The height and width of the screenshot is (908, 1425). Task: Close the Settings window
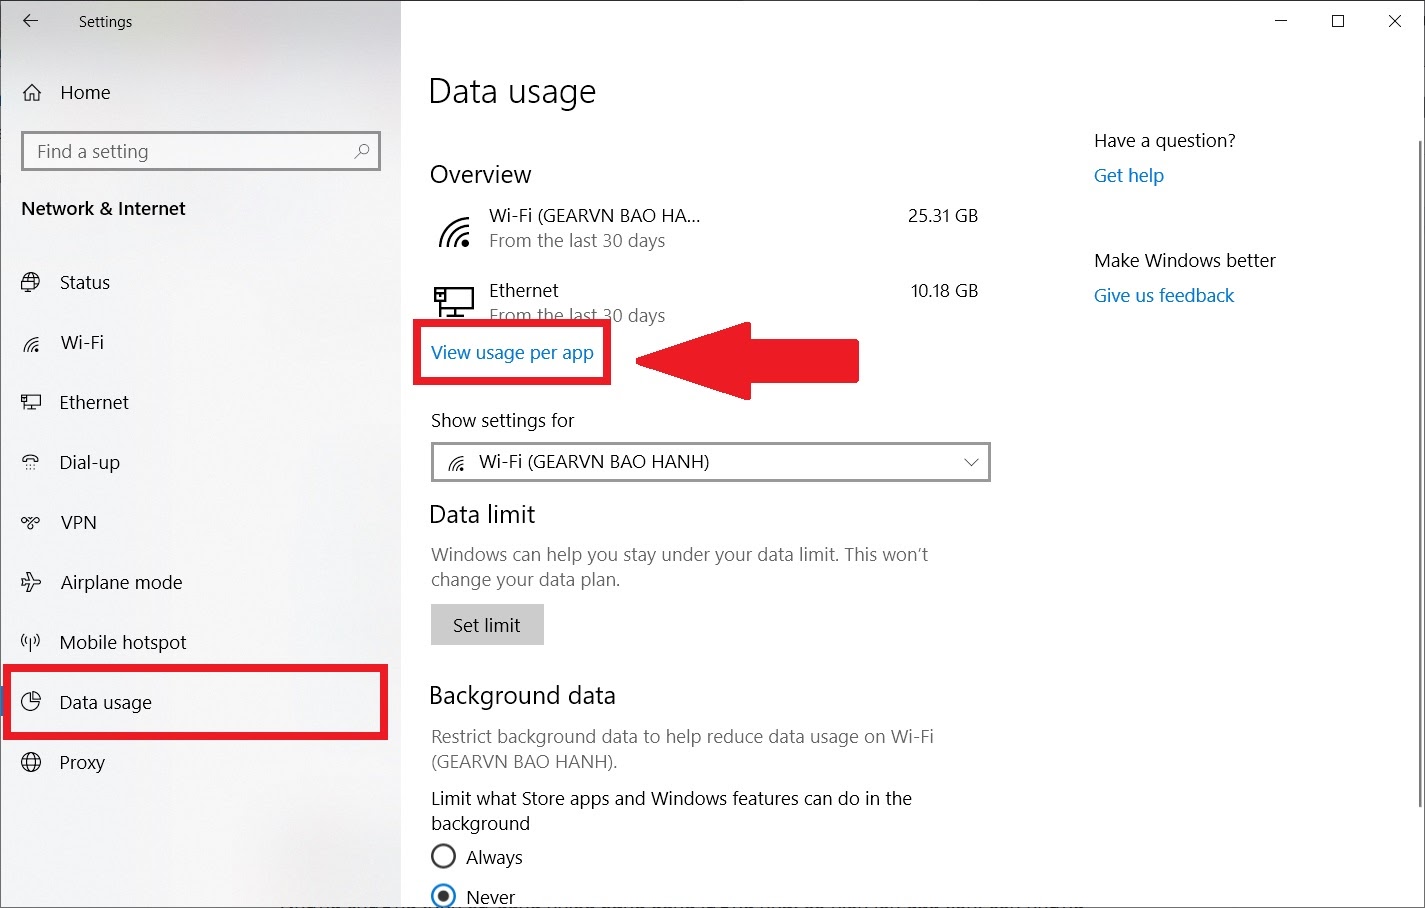point(1395,21)
